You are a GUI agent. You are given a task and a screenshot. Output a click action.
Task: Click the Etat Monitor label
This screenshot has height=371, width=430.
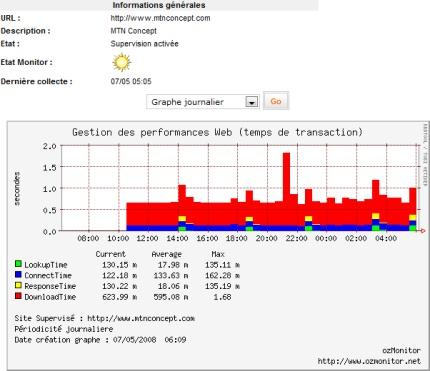point(26,62)
